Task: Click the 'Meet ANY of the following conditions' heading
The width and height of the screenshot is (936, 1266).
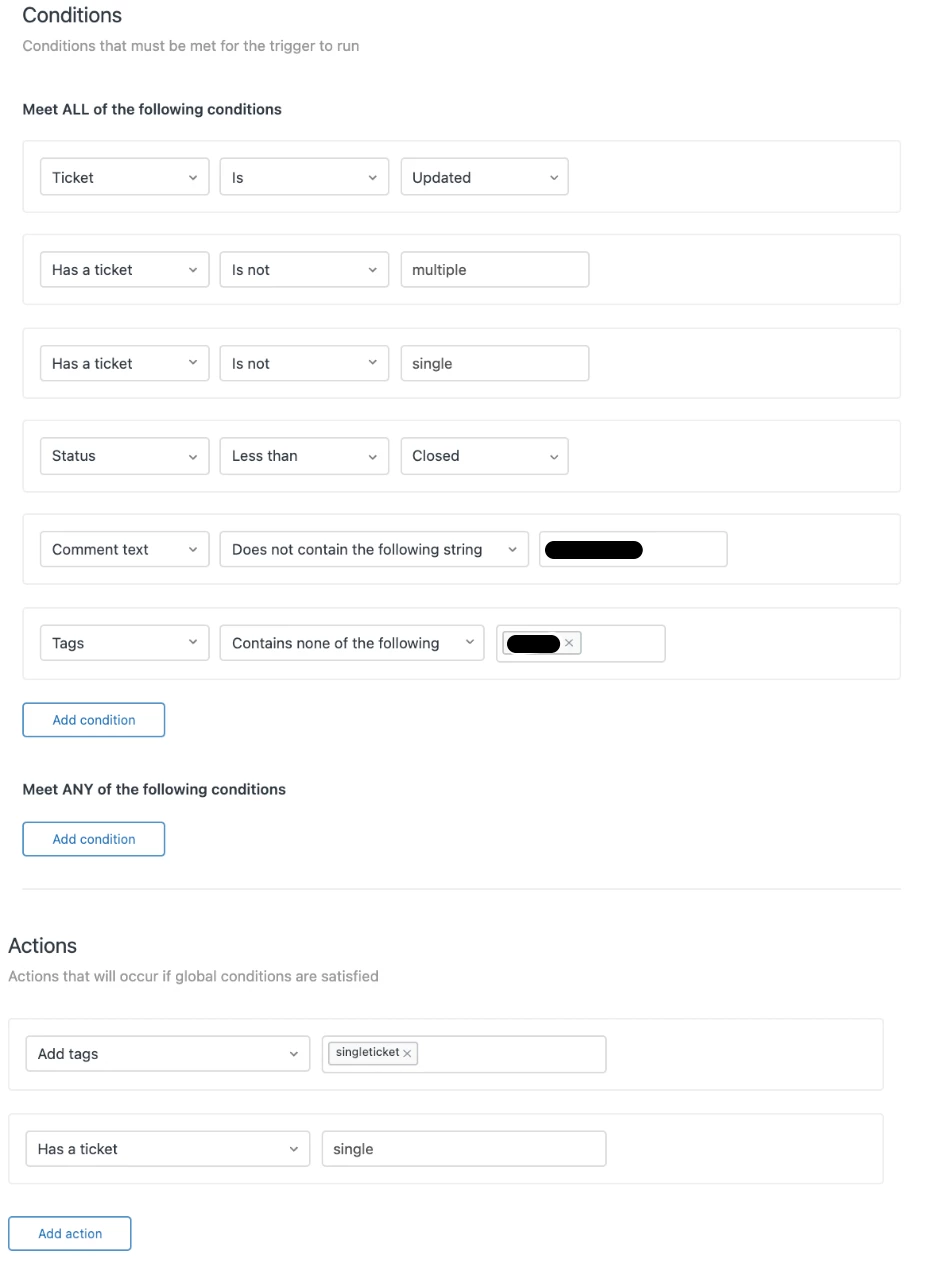Action: [x=154, y=790]
